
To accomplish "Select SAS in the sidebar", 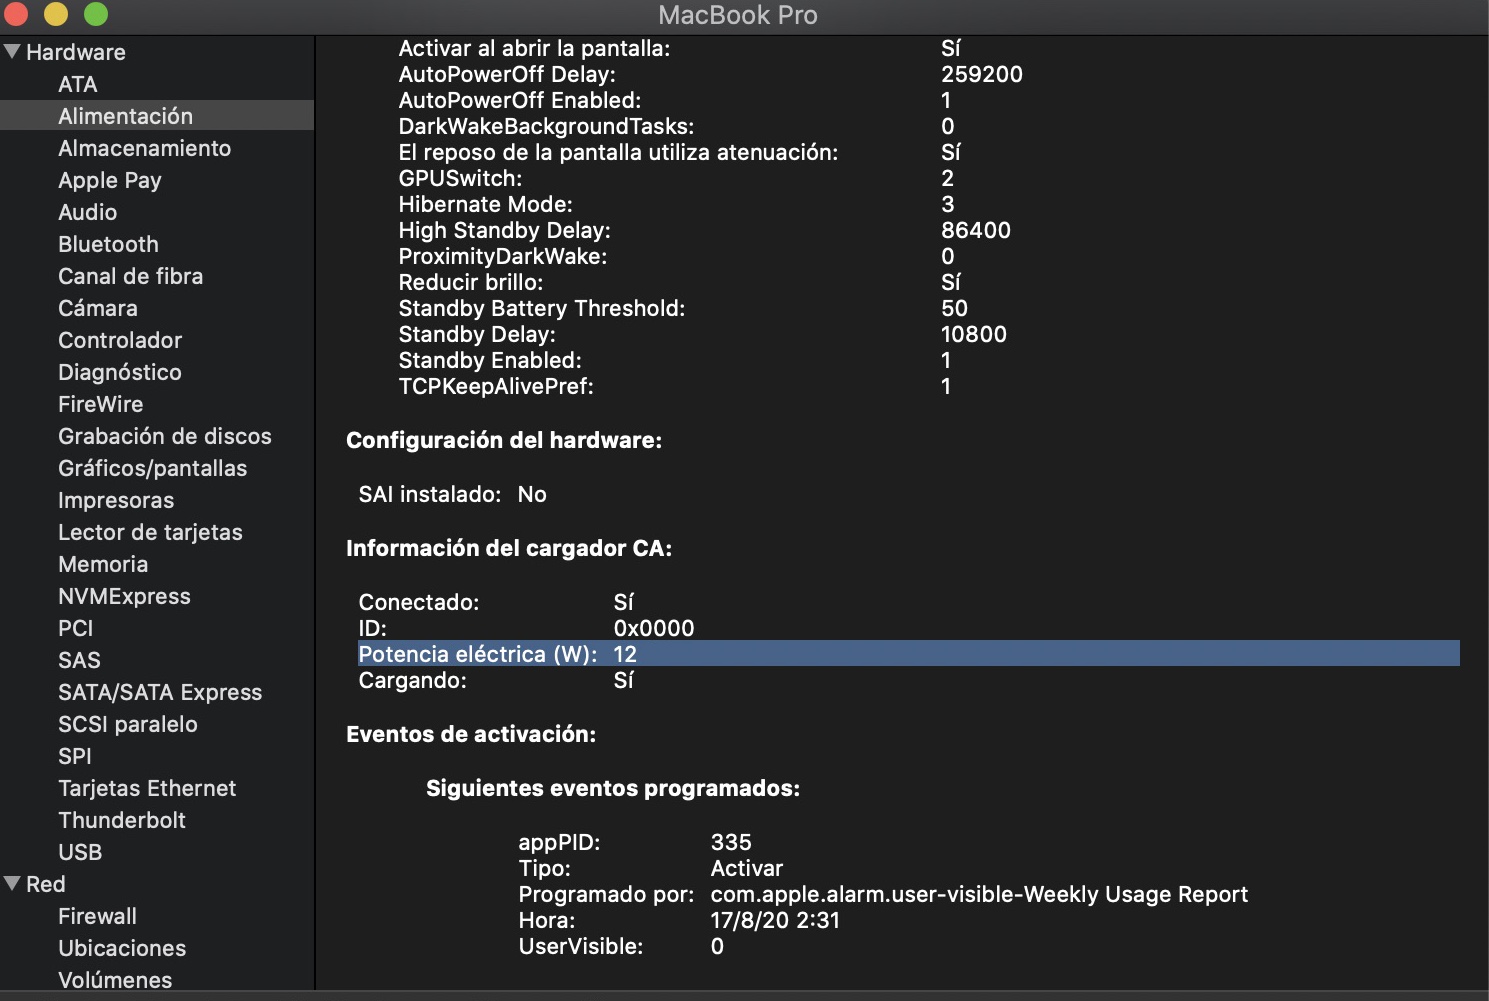I will coord(80,660).
